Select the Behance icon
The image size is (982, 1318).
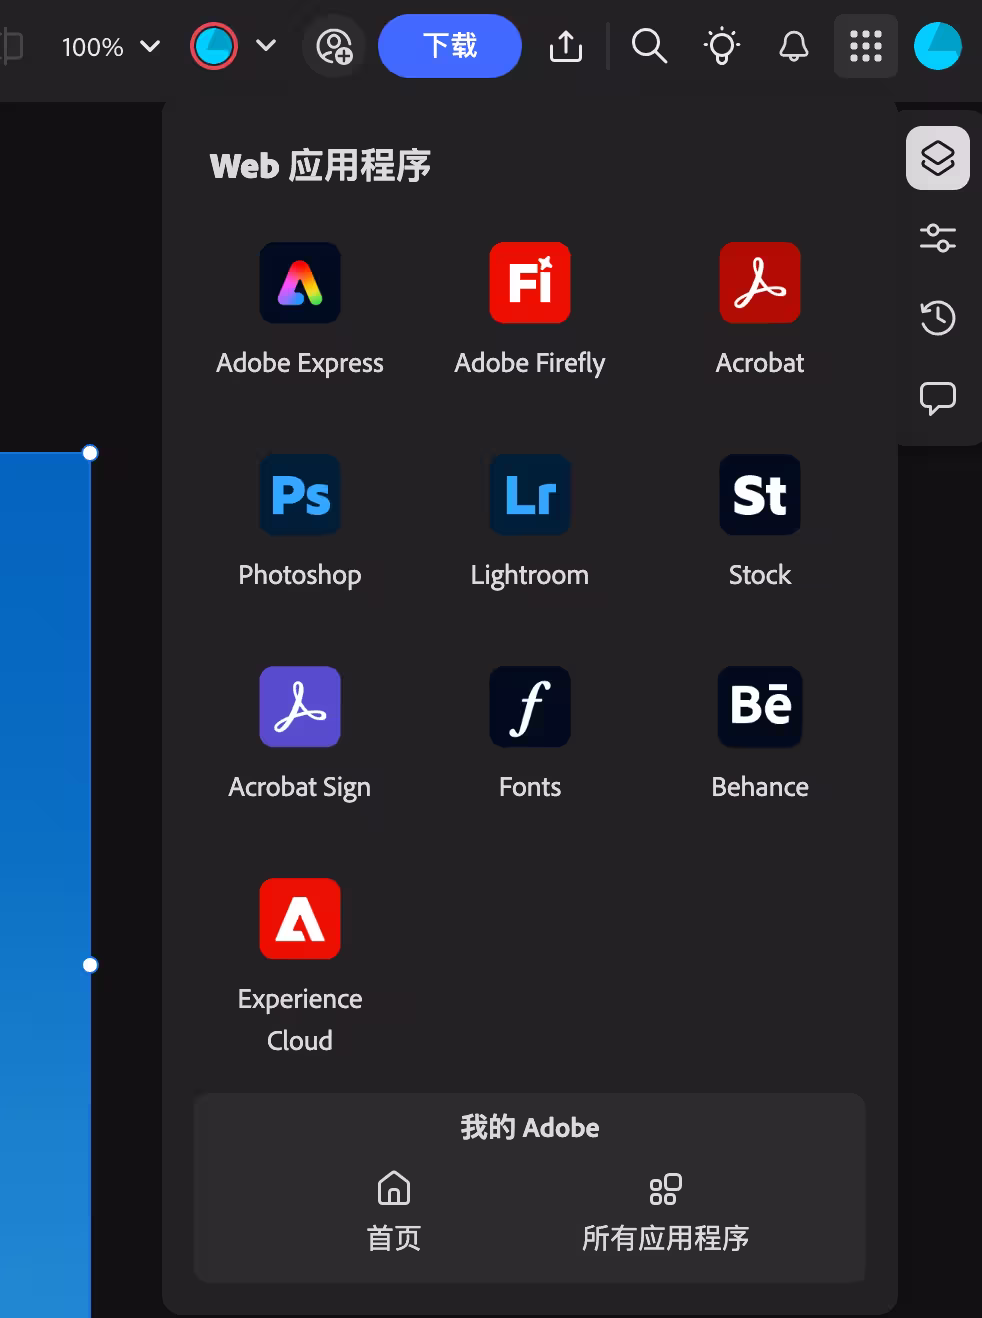click(759, 707)
